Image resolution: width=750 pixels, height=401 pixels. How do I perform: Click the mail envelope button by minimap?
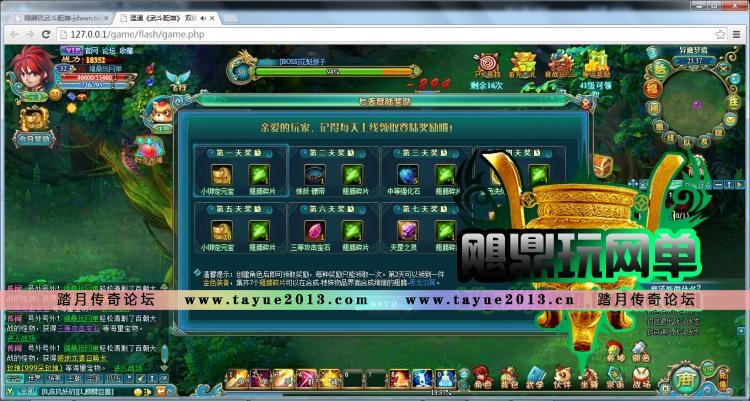pyautogui.click(x=729, y=119)
